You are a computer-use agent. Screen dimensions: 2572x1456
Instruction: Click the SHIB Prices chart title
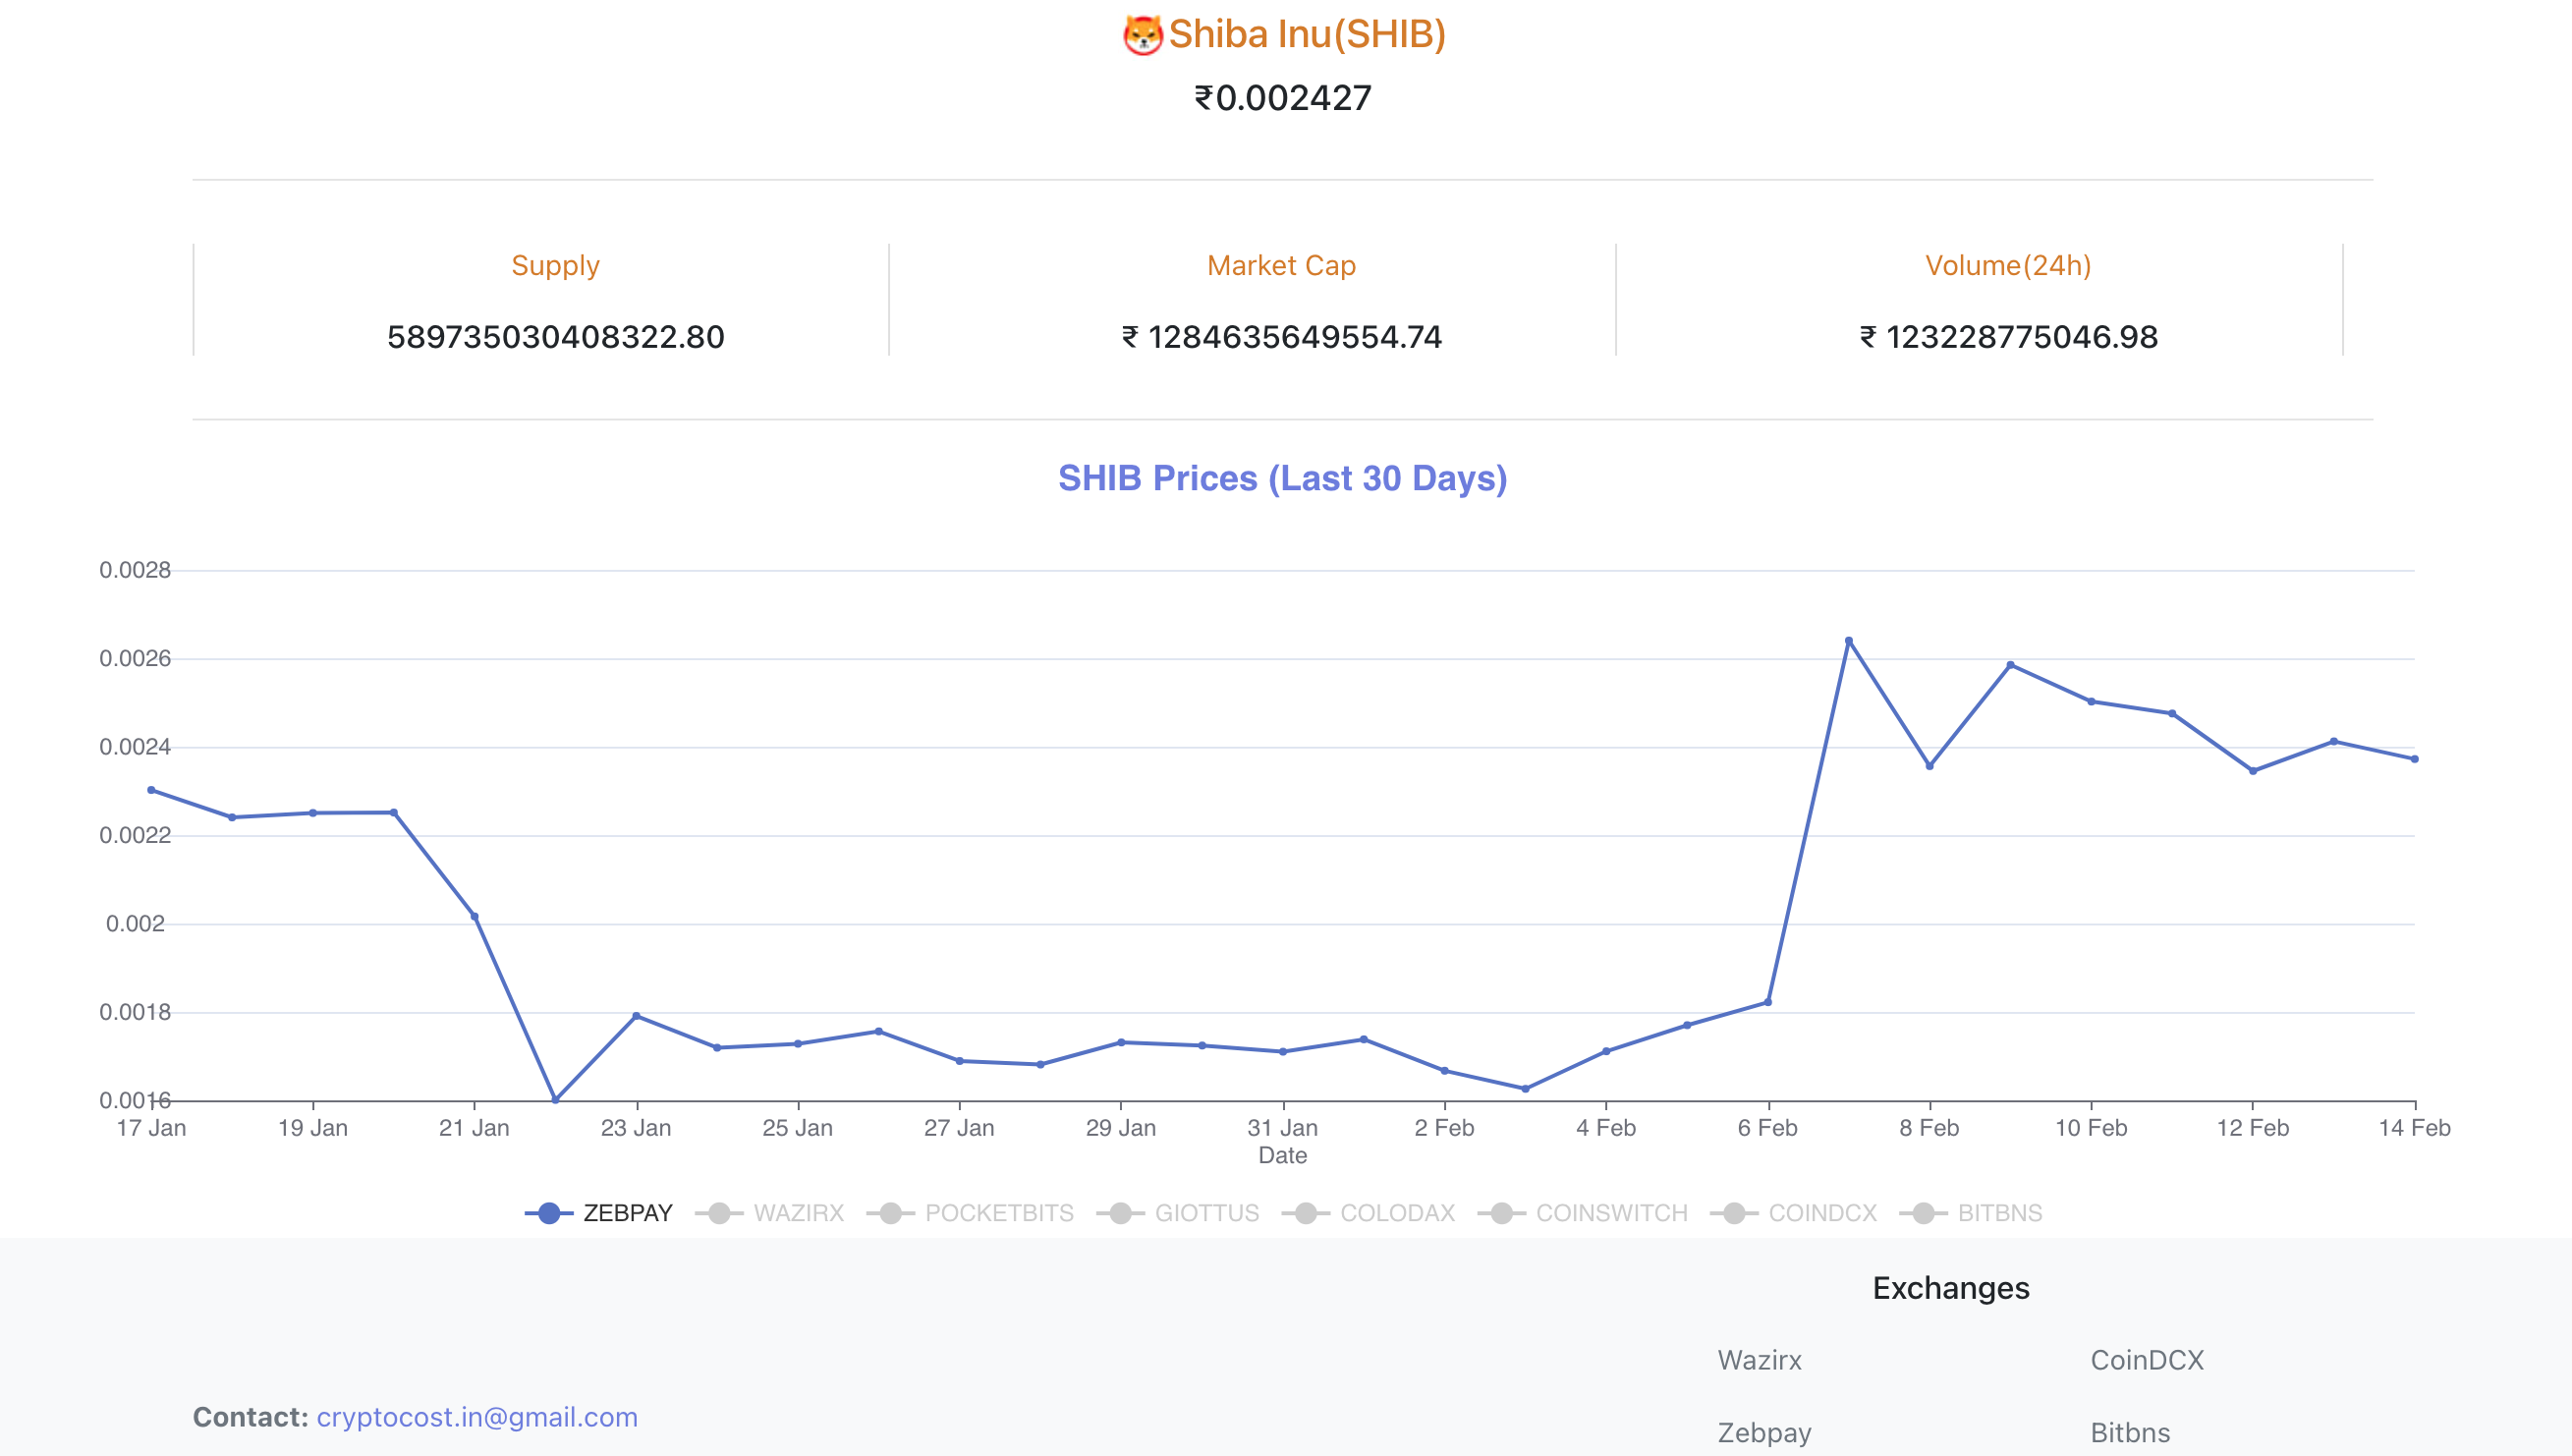(1284, 479)
